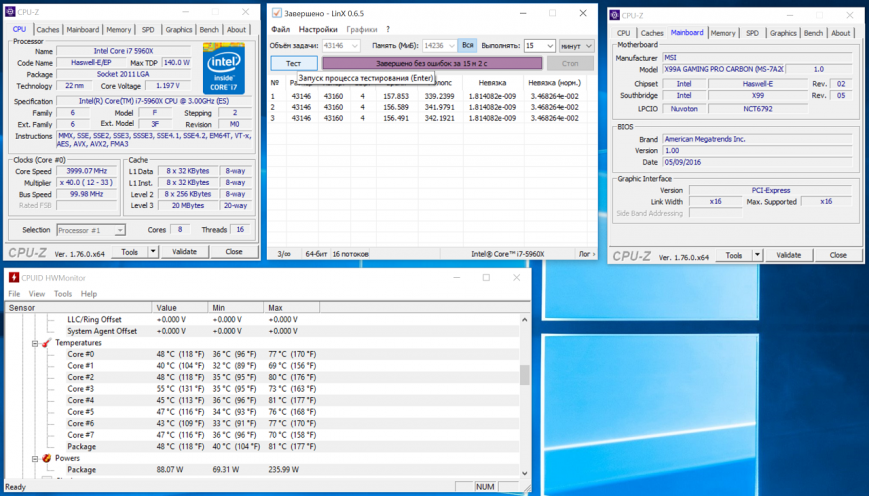Open View menu in HWMonitor
The width and height of the screenshot is (869, 496).
tap(37, 294)
